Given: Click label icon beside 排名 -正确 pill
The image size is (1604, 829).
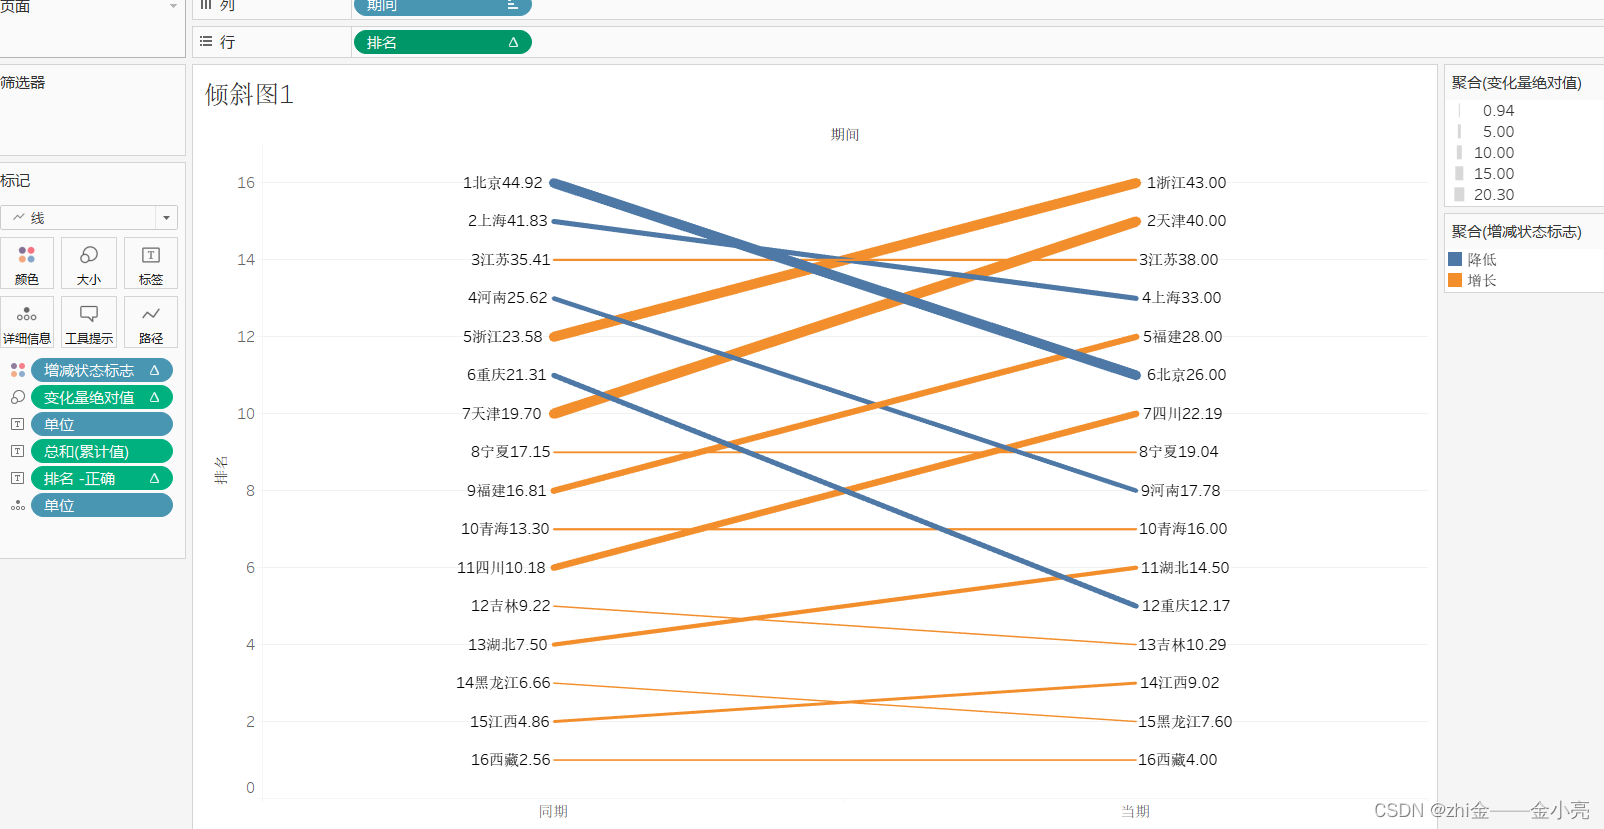Looking at the screenshot, I should [18, 478].
